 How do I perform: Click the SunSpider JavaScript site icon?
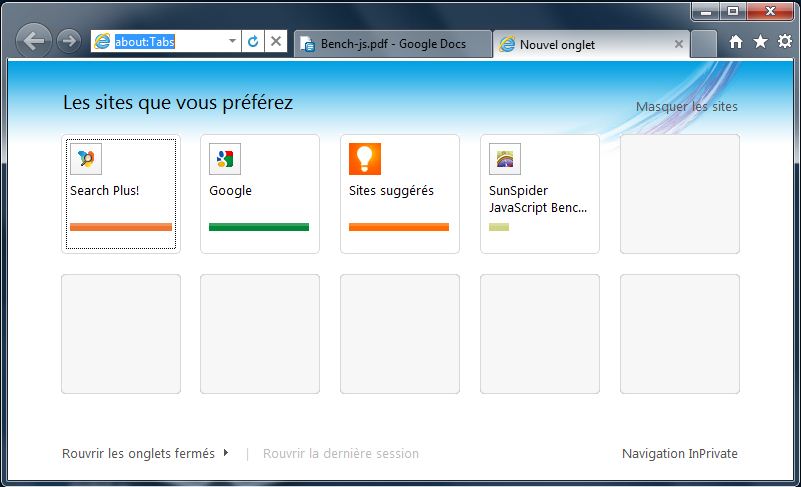tap(505, 159)
